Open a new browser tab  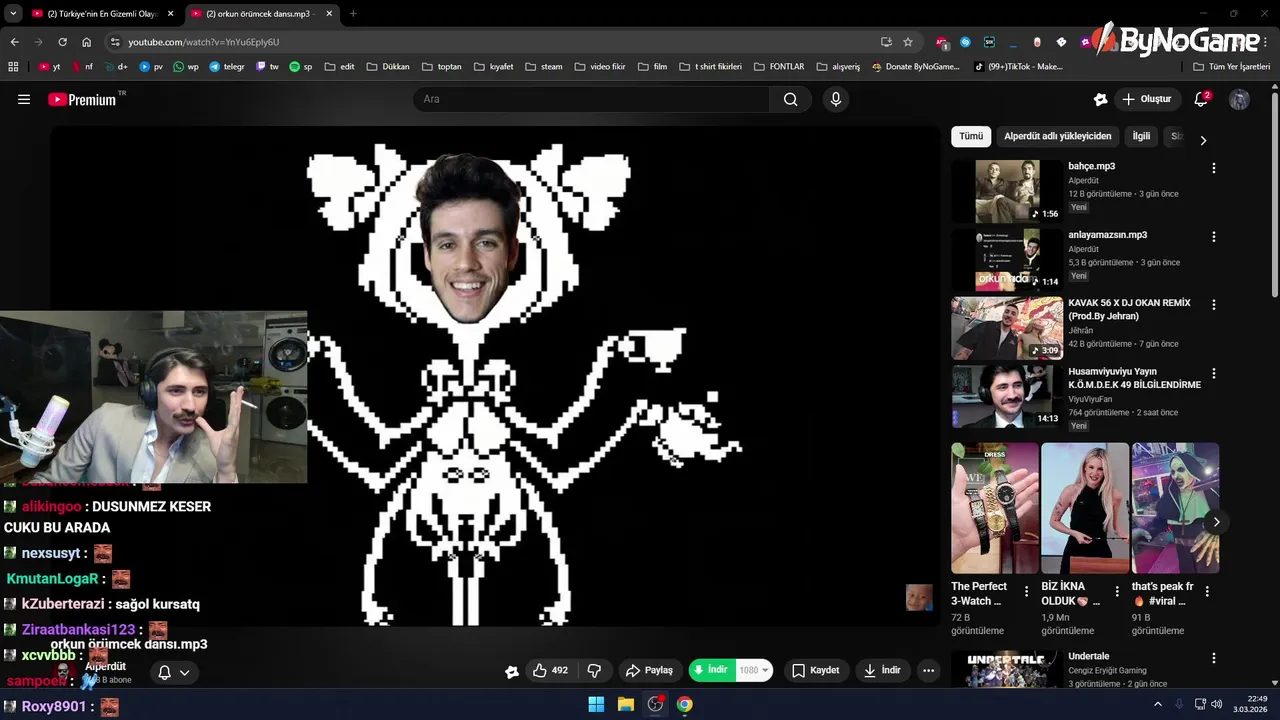pos(353,14)
